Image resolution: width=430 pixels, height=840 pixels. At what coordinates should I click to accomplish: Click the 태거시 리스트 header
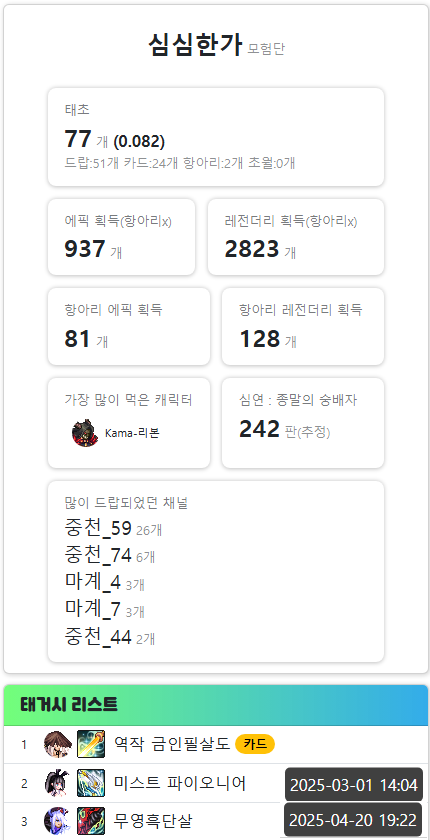point(216,705)
